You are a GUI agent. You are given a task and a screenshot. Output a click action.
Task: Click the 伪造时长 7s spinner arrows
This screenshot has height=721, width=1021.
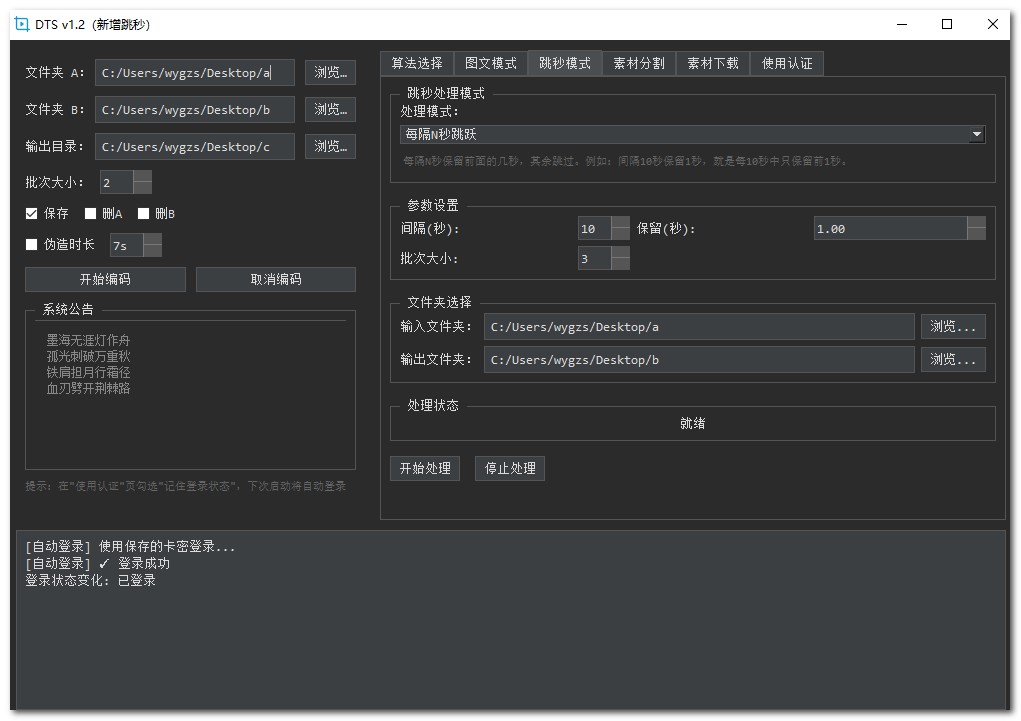pyautogui.click(x=151, y=245)
